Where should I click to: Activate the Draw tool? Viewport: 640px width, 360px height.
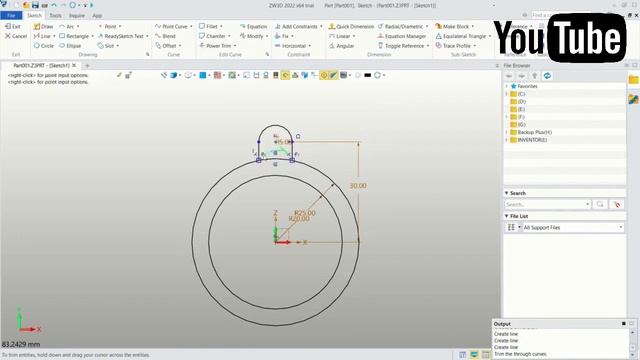[43, 27]
